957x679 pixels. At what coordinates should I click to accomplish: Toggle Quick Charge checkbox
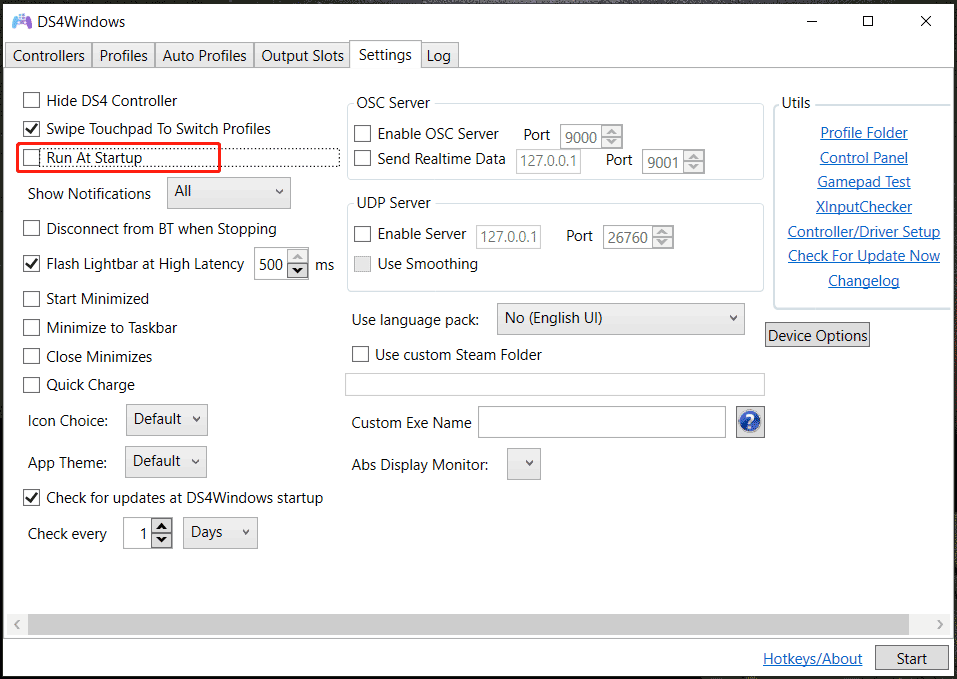[x=31, y=385]
